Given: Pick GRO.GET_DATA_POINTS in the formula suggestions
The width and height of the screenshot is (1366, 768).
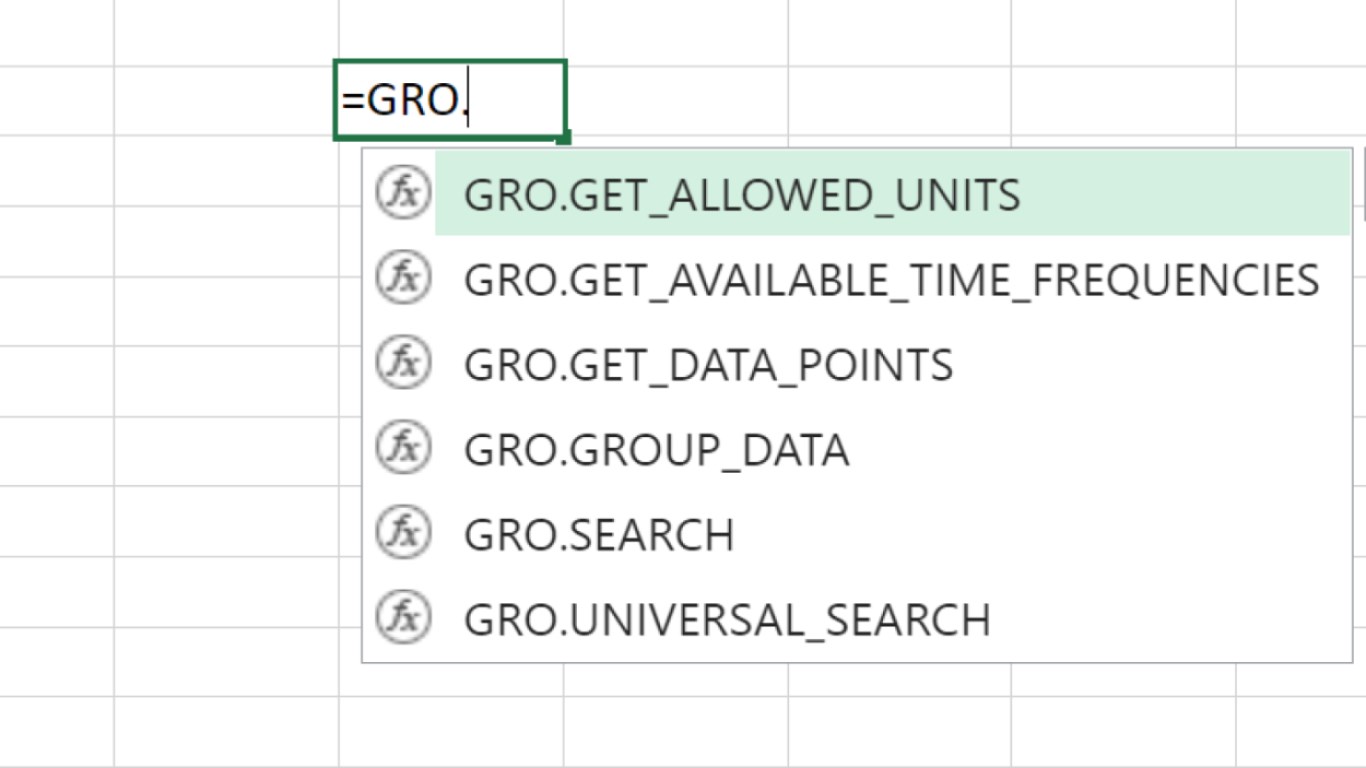Looking at the screenshot, I should (x=708, y=365).
